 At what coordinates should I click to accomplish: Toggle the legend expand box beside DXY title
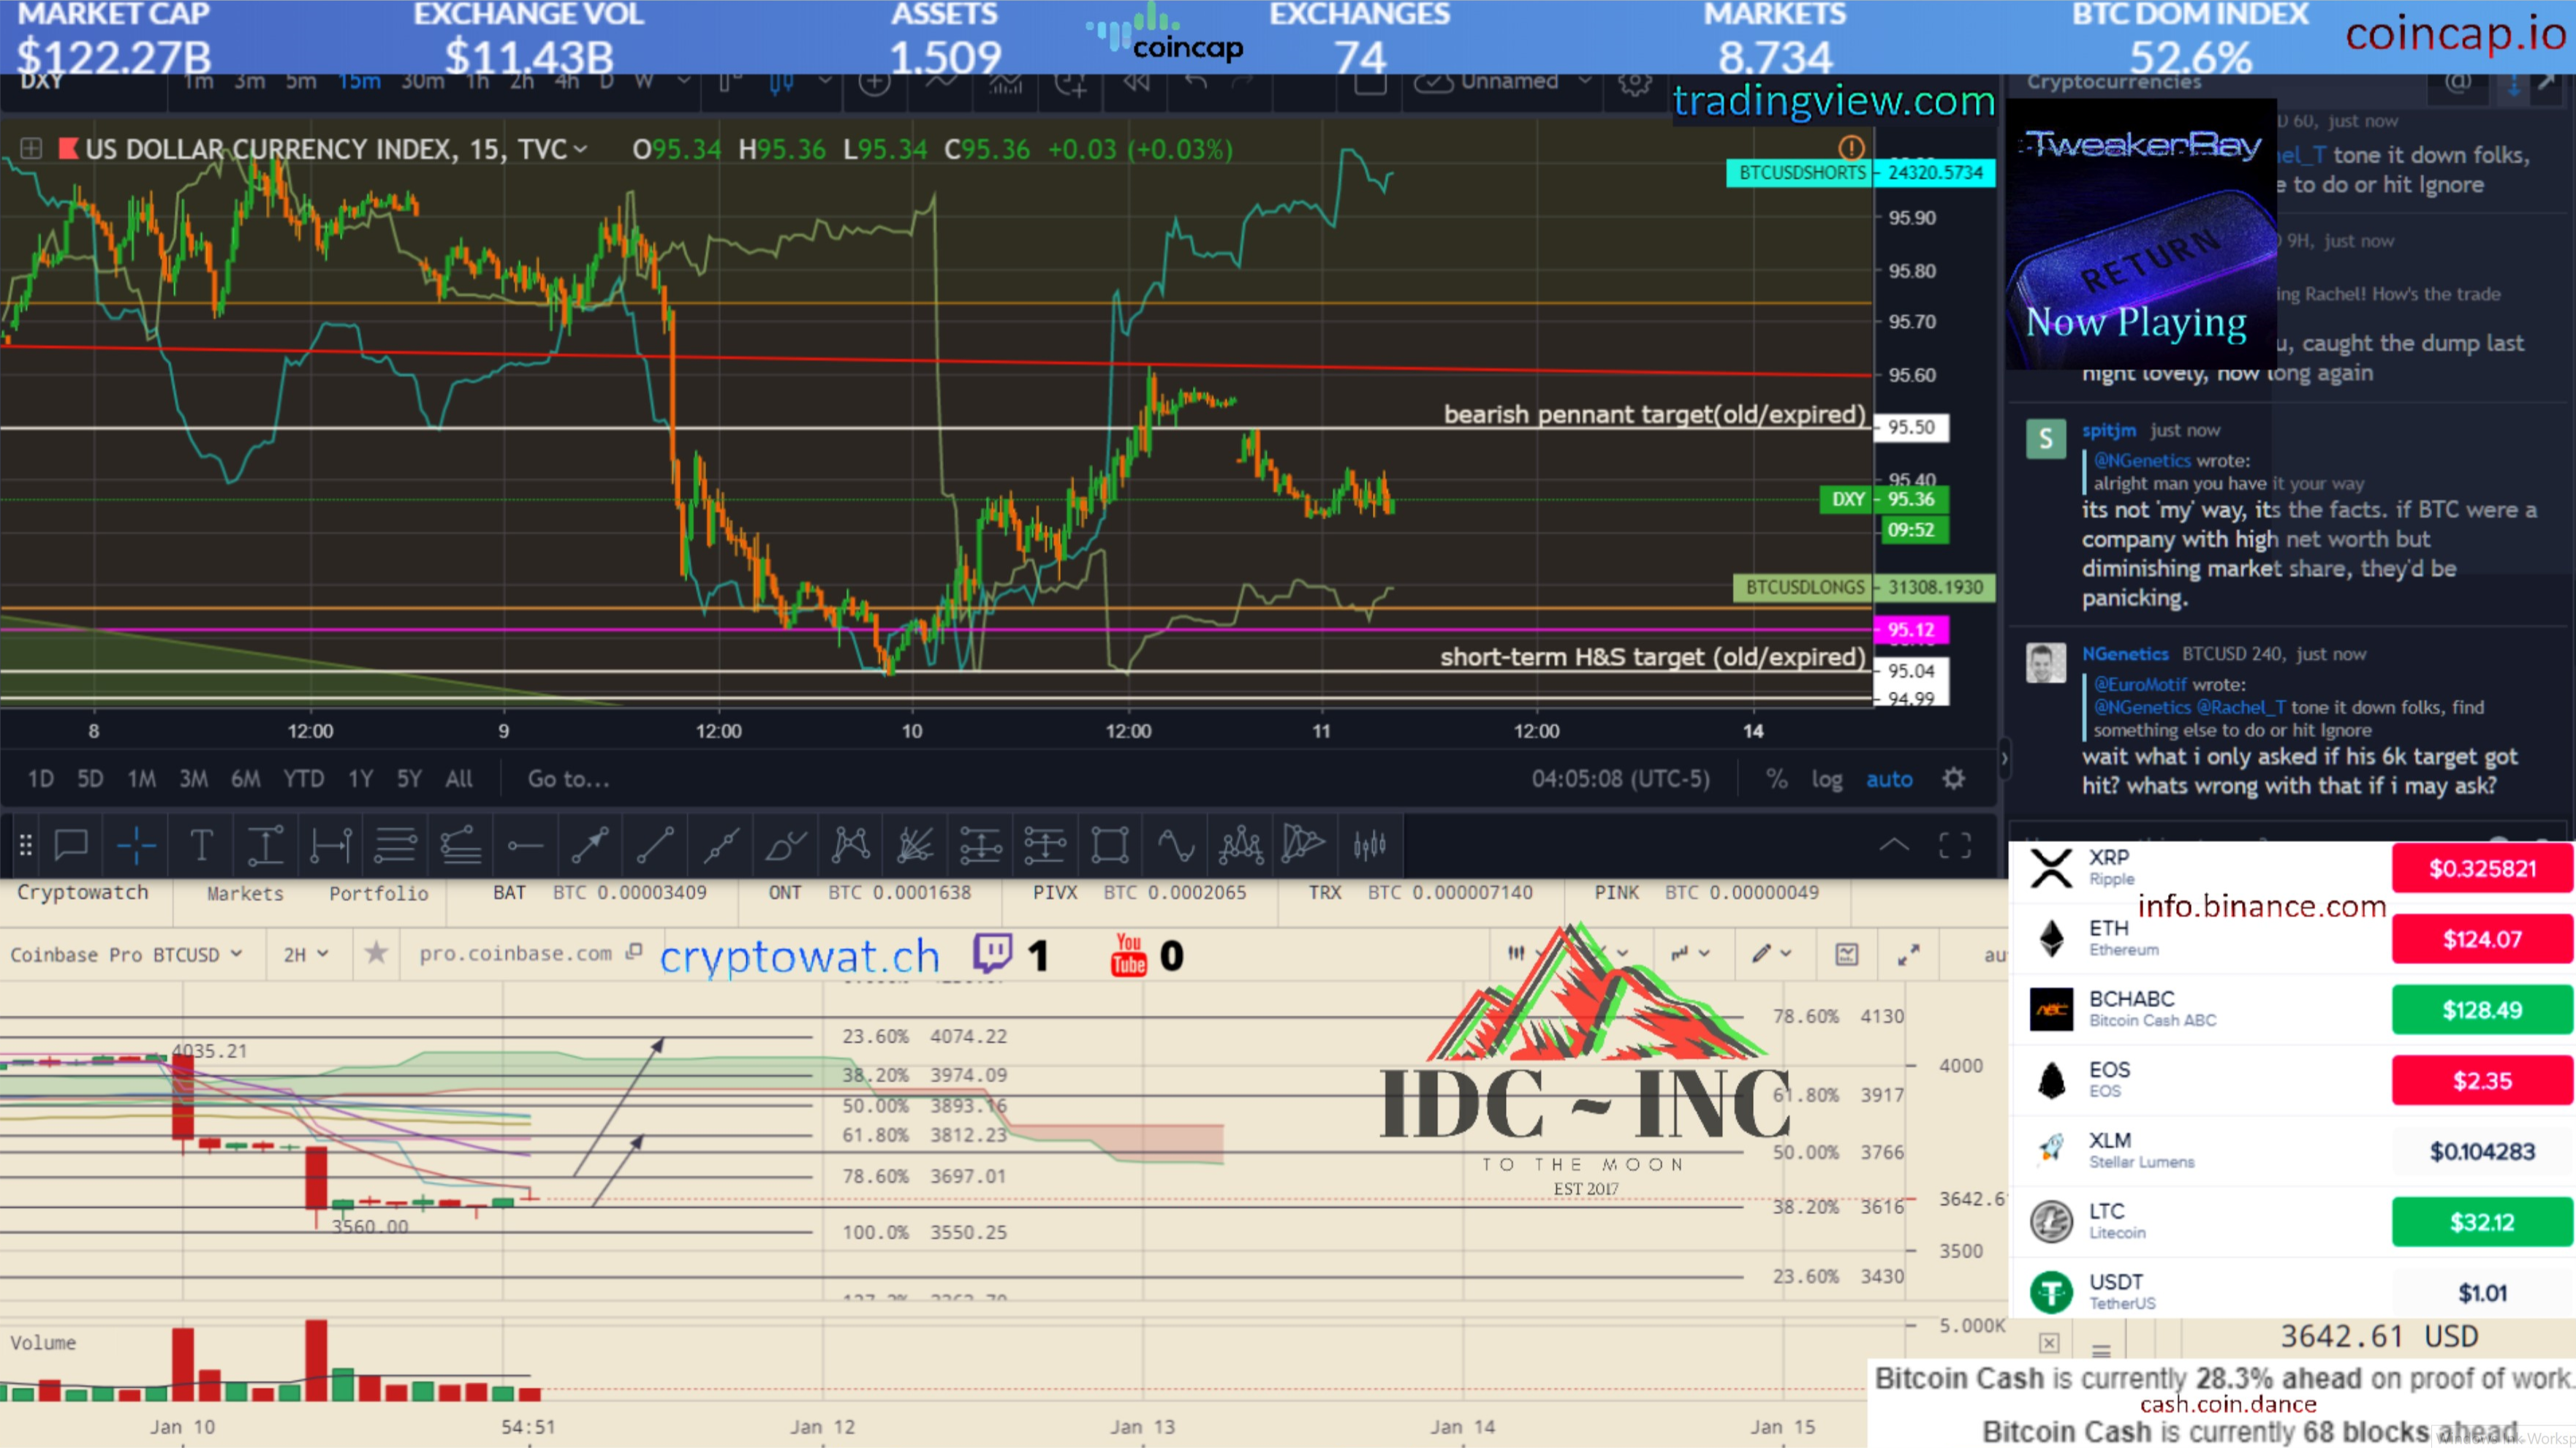click(31, 149)
